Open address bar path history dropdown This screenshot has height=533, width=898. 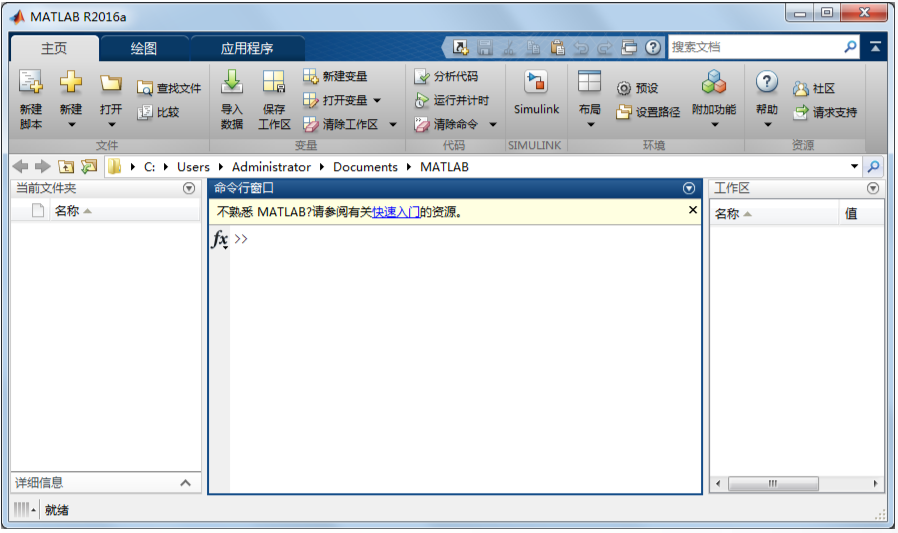(854, 167)
